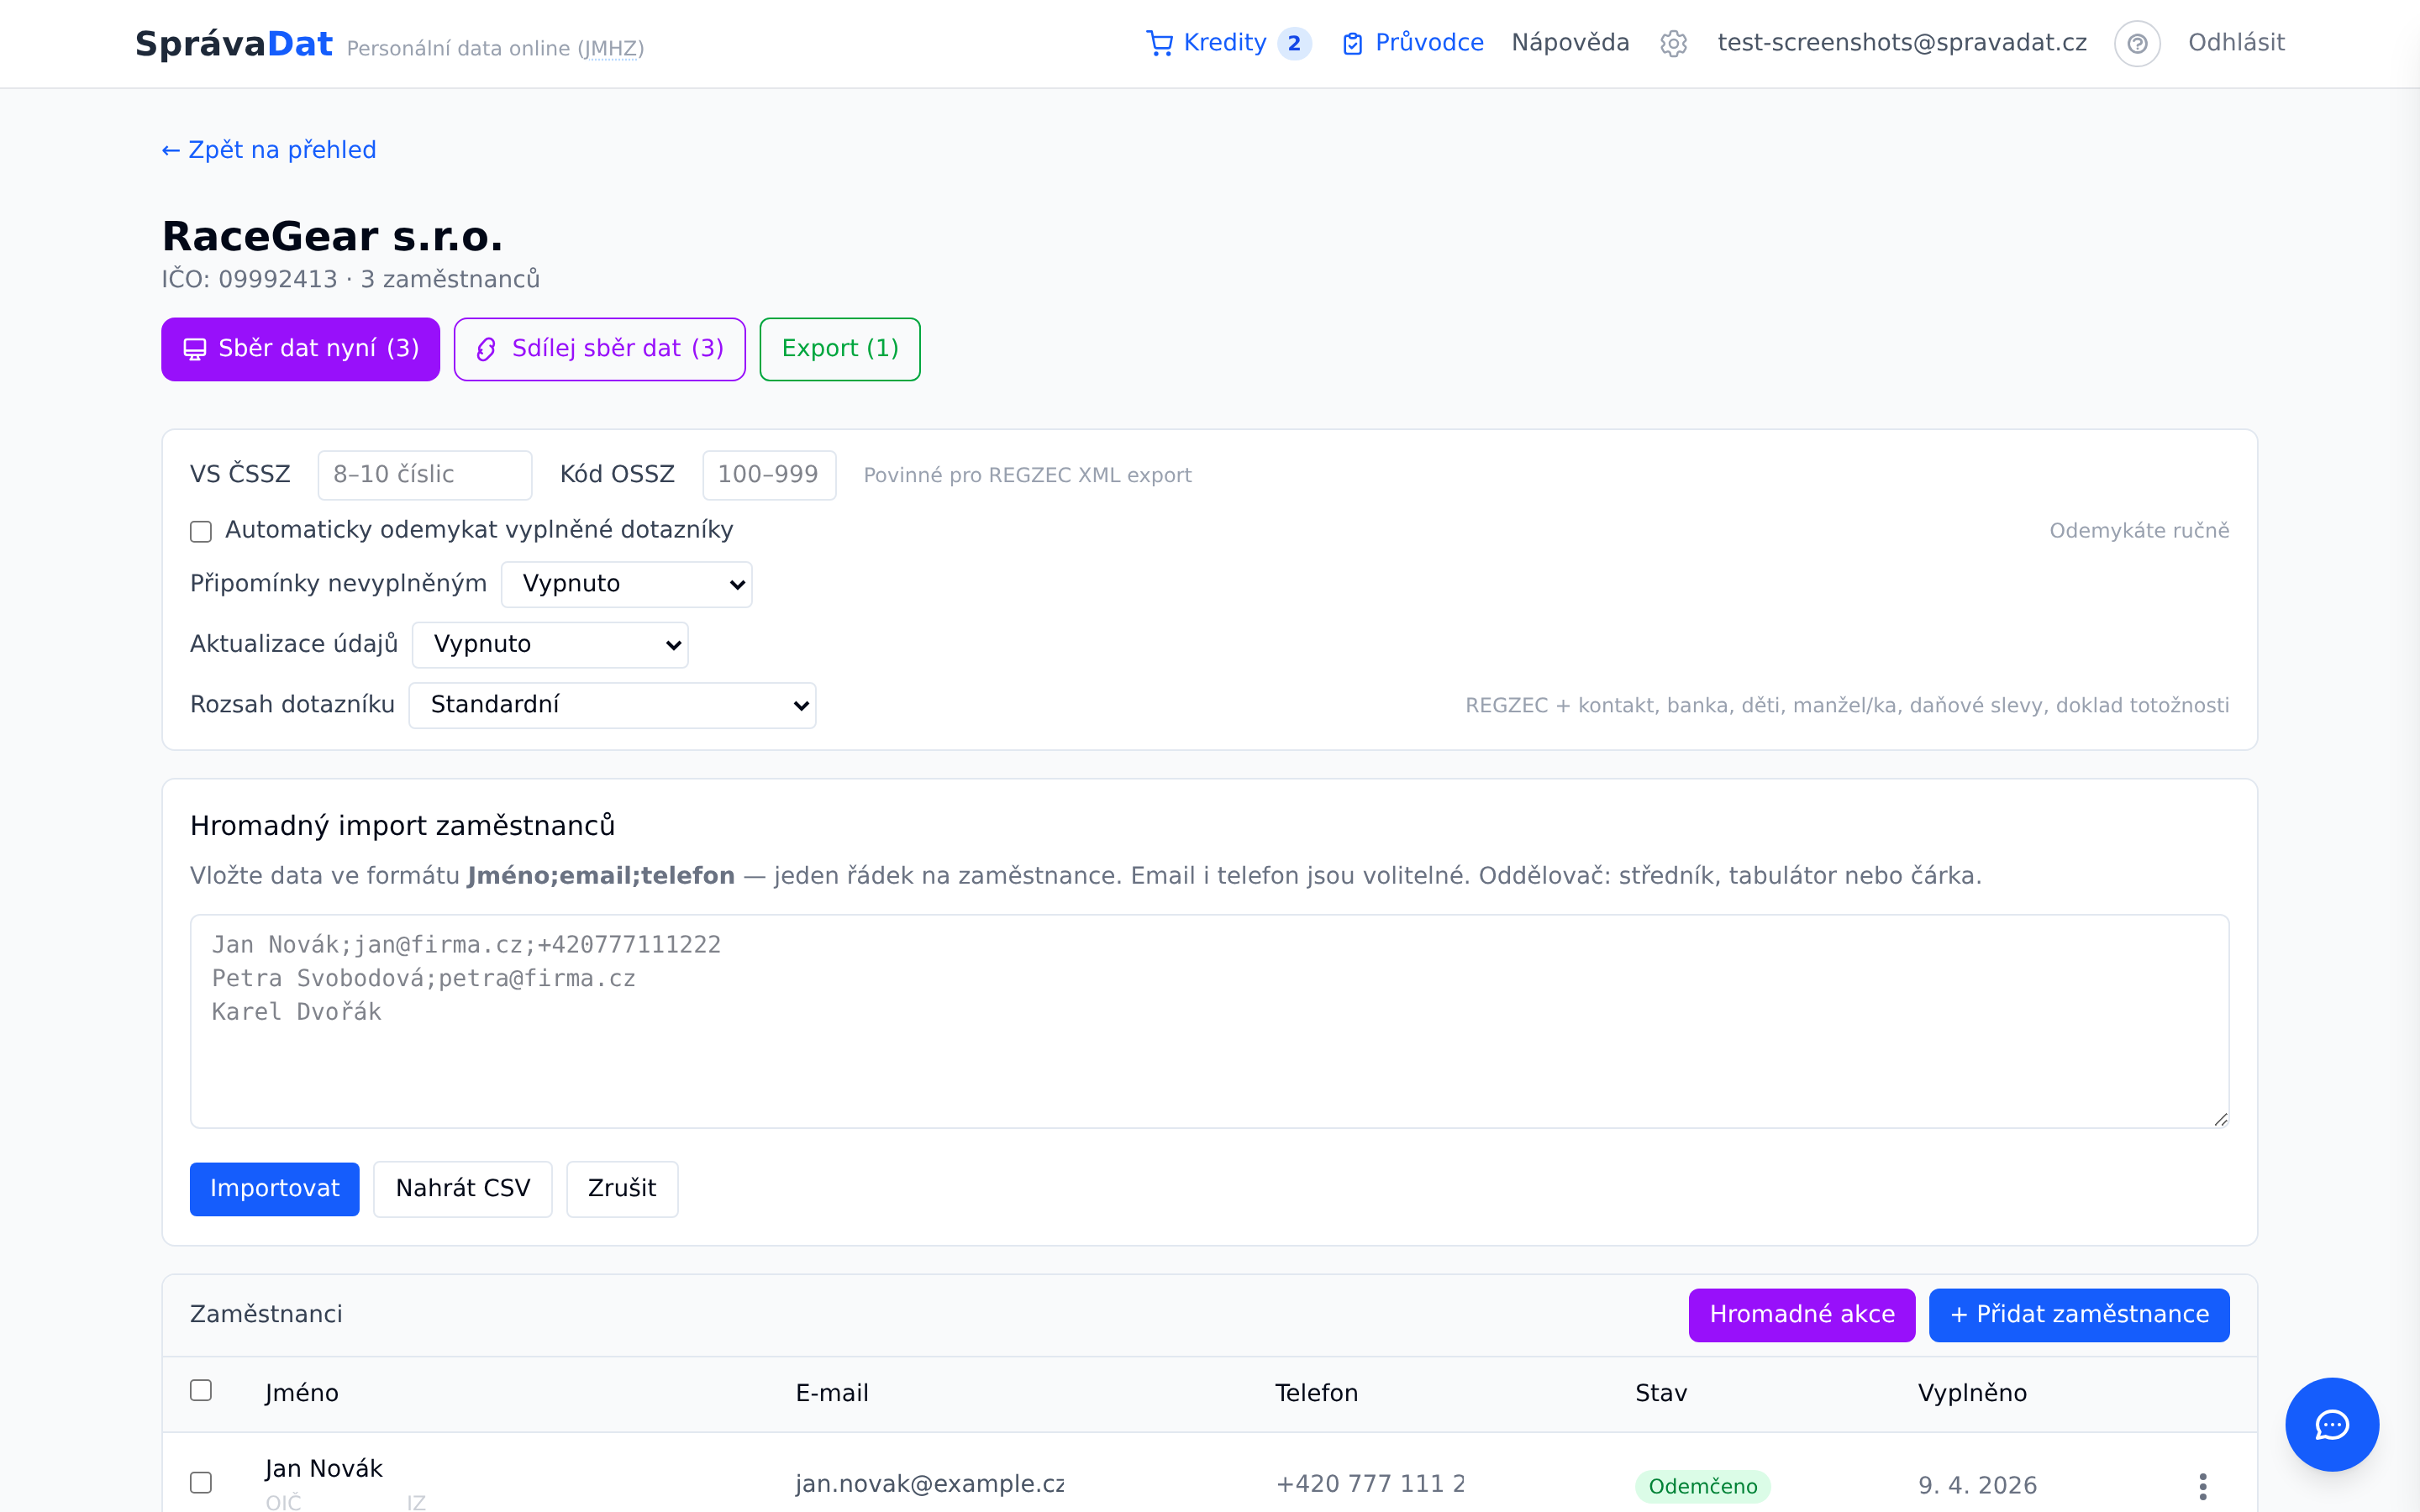The image size is (2420, 1512).
Task: Click the Export (1) button
Action: (839, 349)
